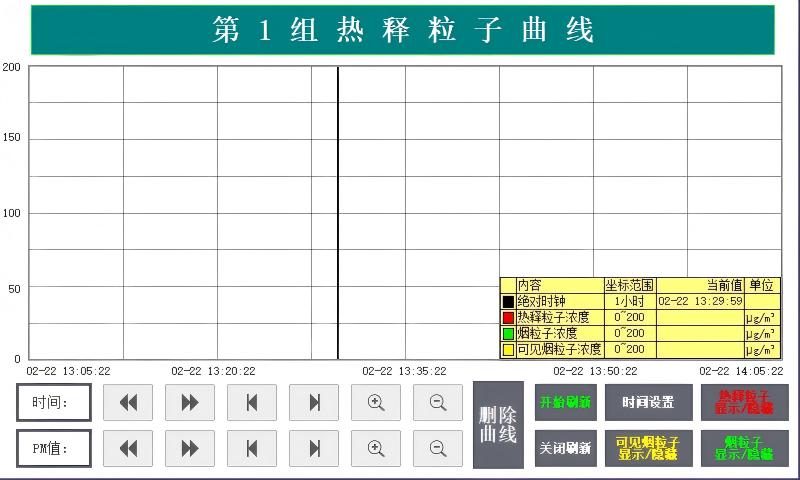The image size is (800, 480).
Task: Click the 02-22 13:20:22 axis label
Action: click(213, 371)
